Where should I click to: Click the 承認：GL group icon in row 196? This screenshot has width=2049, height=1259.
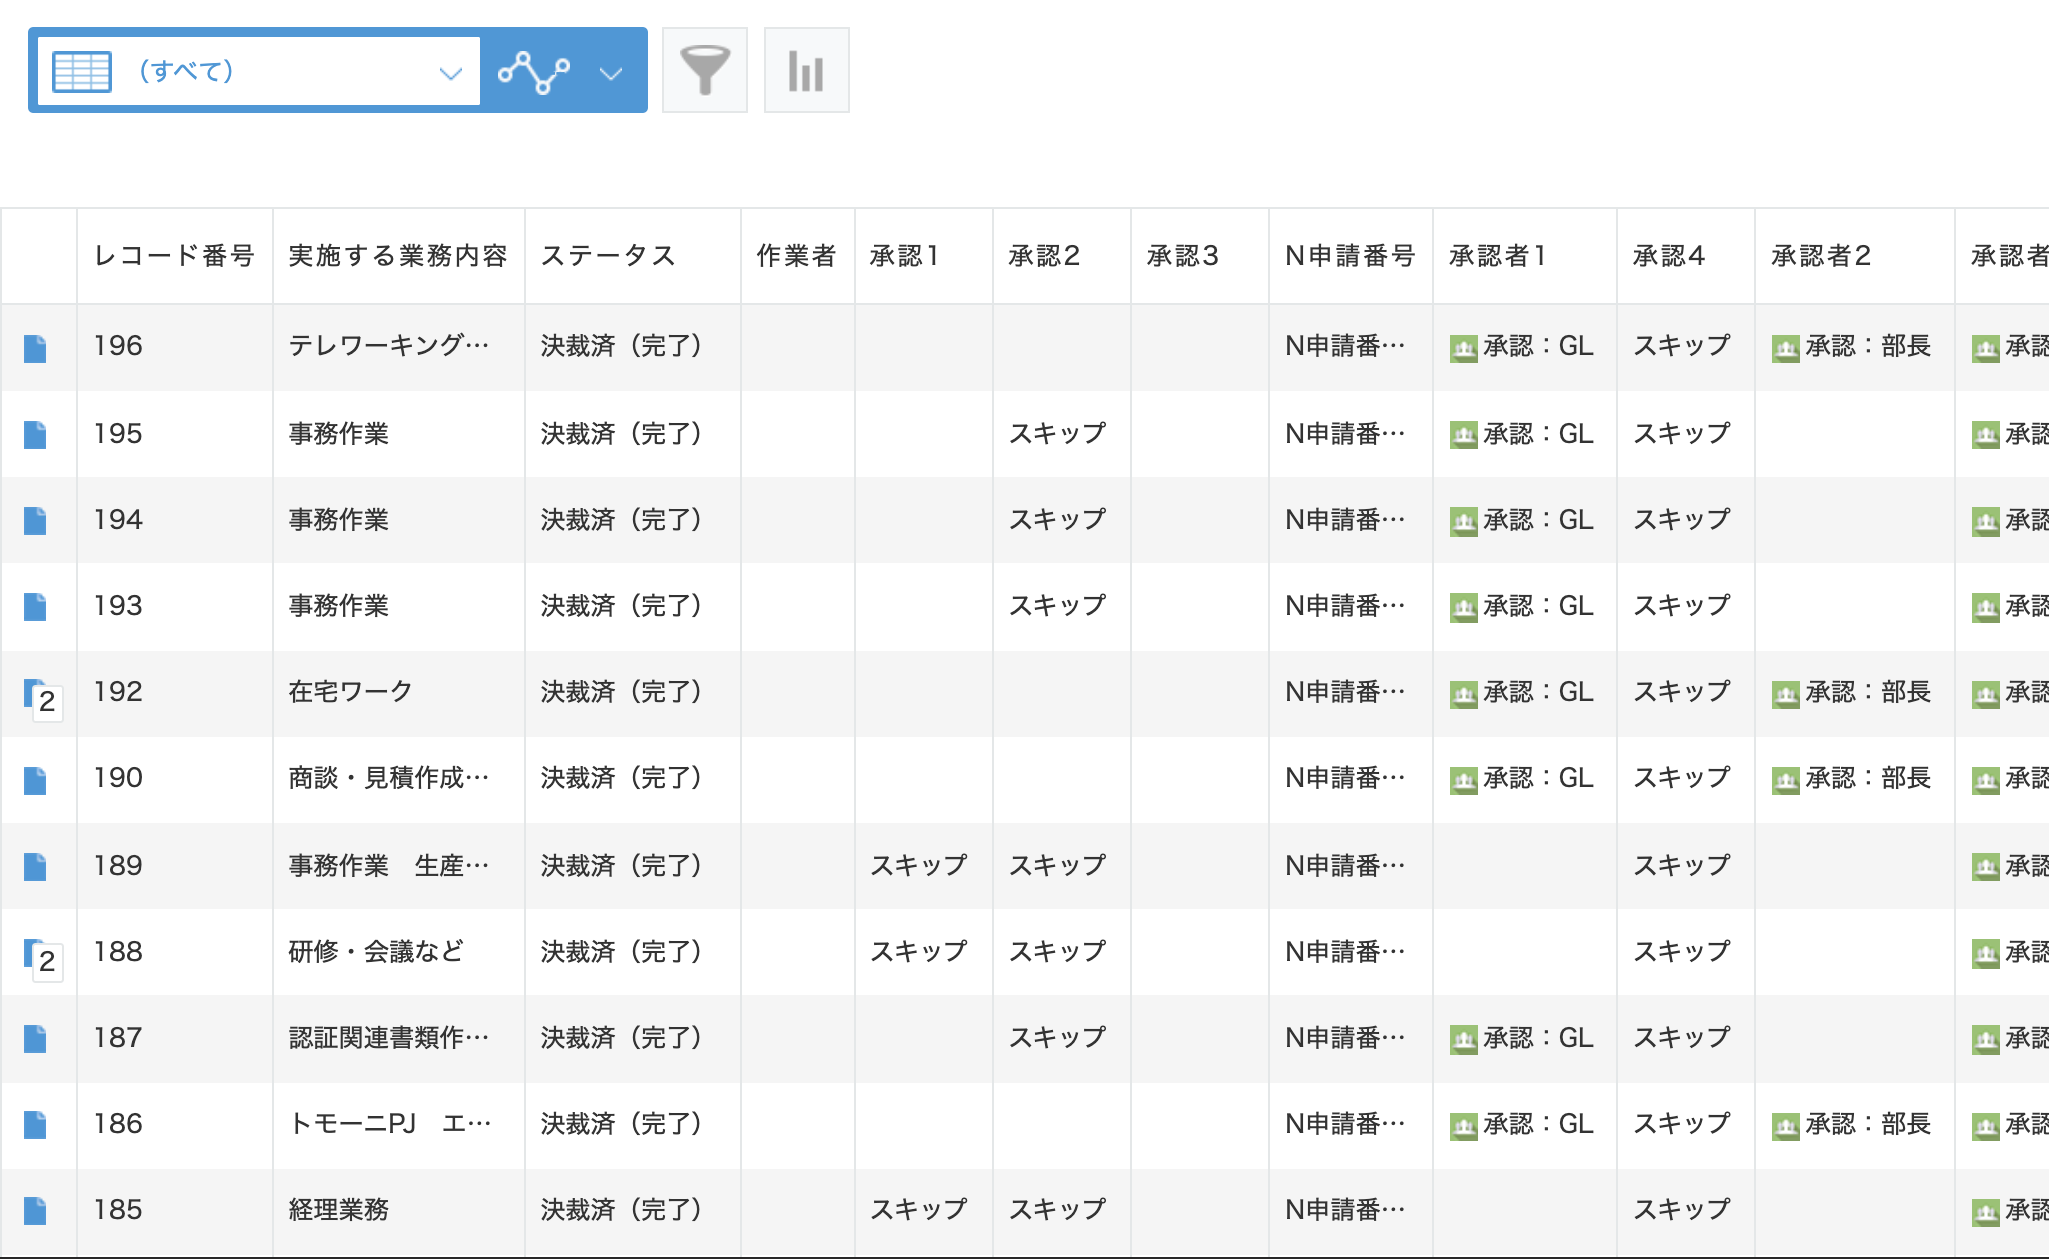tap(1464, 349)
